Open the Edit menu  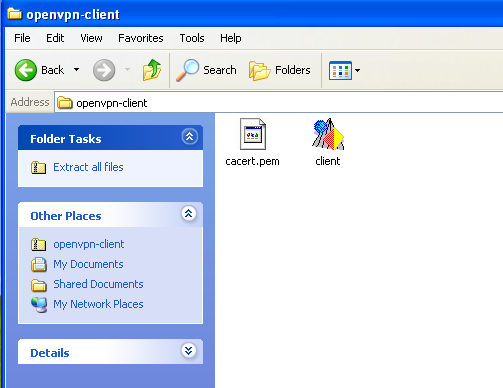click(x=55, y=38)
